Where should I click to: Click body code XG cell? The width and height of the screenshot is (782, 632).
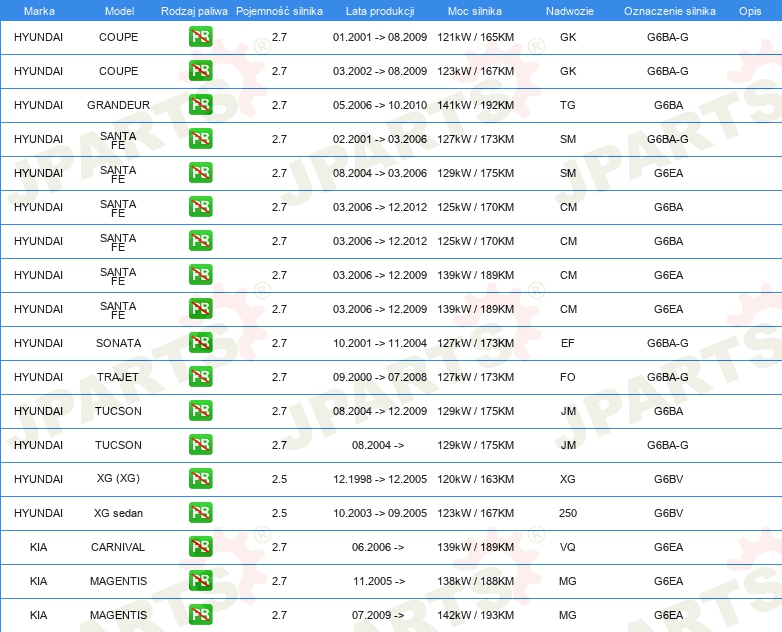[568, 479]
